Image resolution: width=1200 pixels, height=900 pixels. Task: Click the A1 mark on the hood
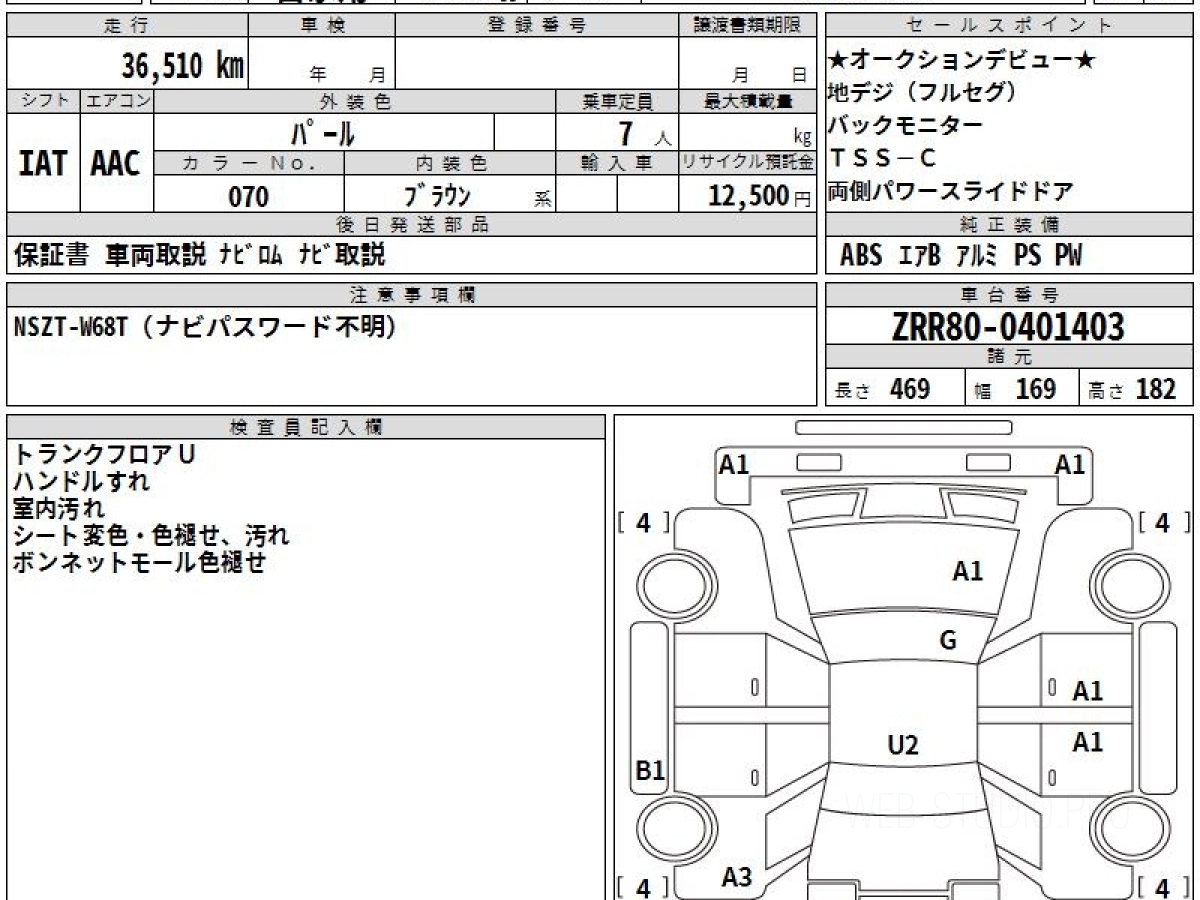[967, 571]
